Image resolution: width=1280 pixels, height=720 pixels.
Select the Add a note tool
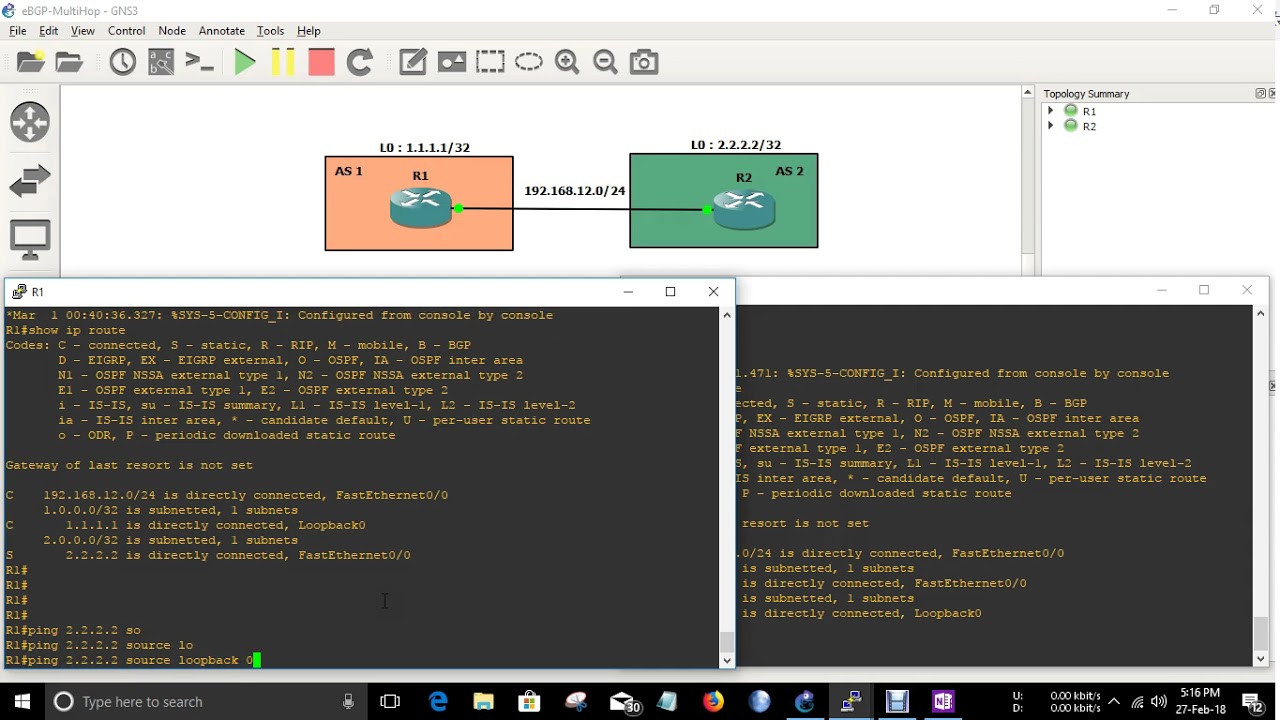(413, 62)
